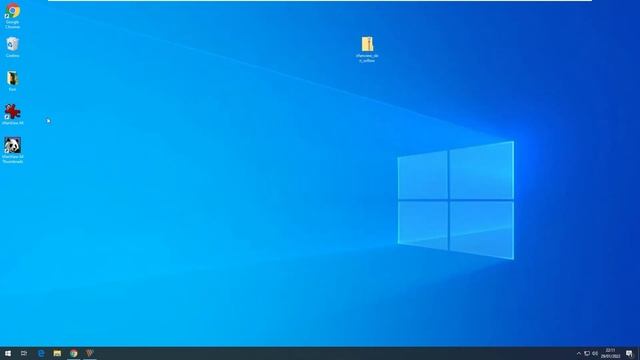
Task: Open Task View in the taskbar
Action: point(24,353)
